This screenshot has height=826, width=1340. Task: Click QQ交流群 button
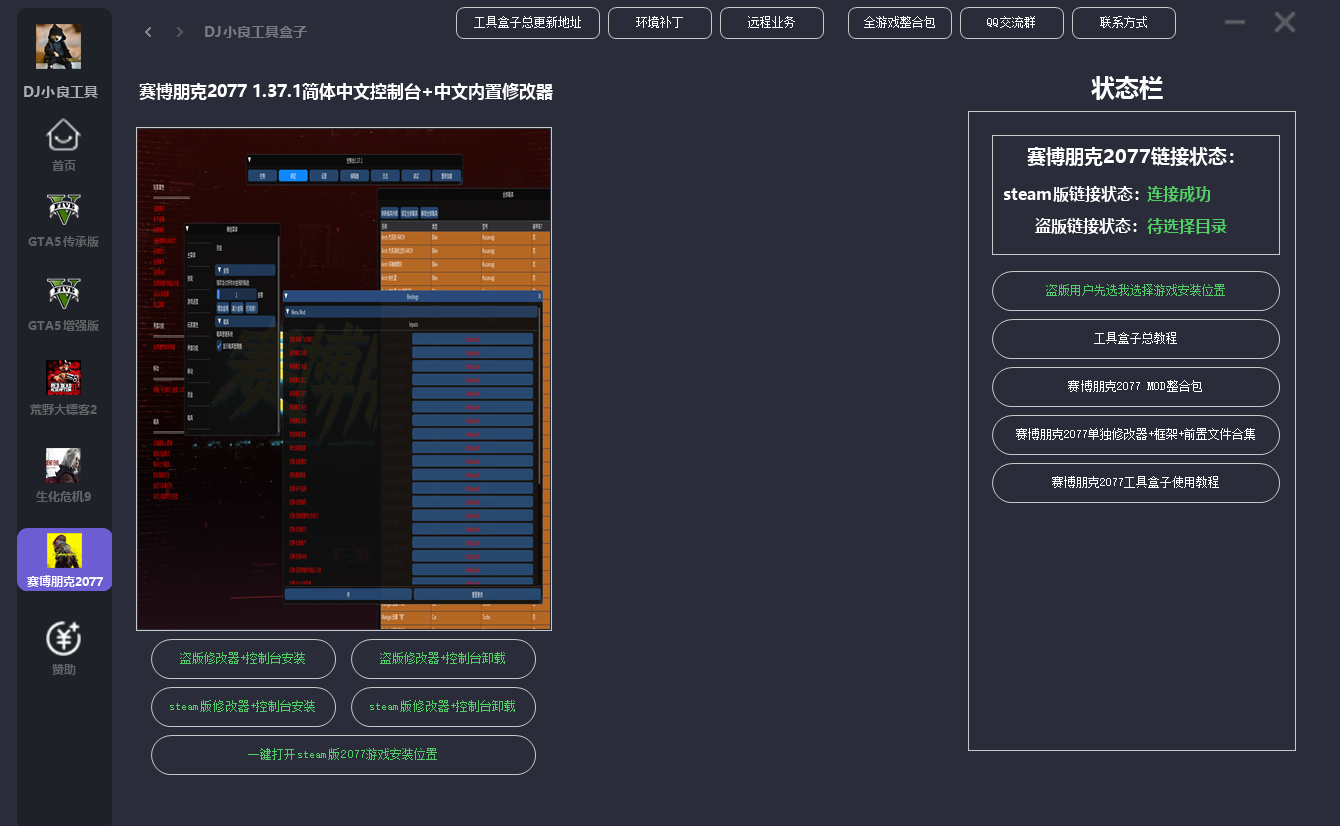[x=1012, y=23]
